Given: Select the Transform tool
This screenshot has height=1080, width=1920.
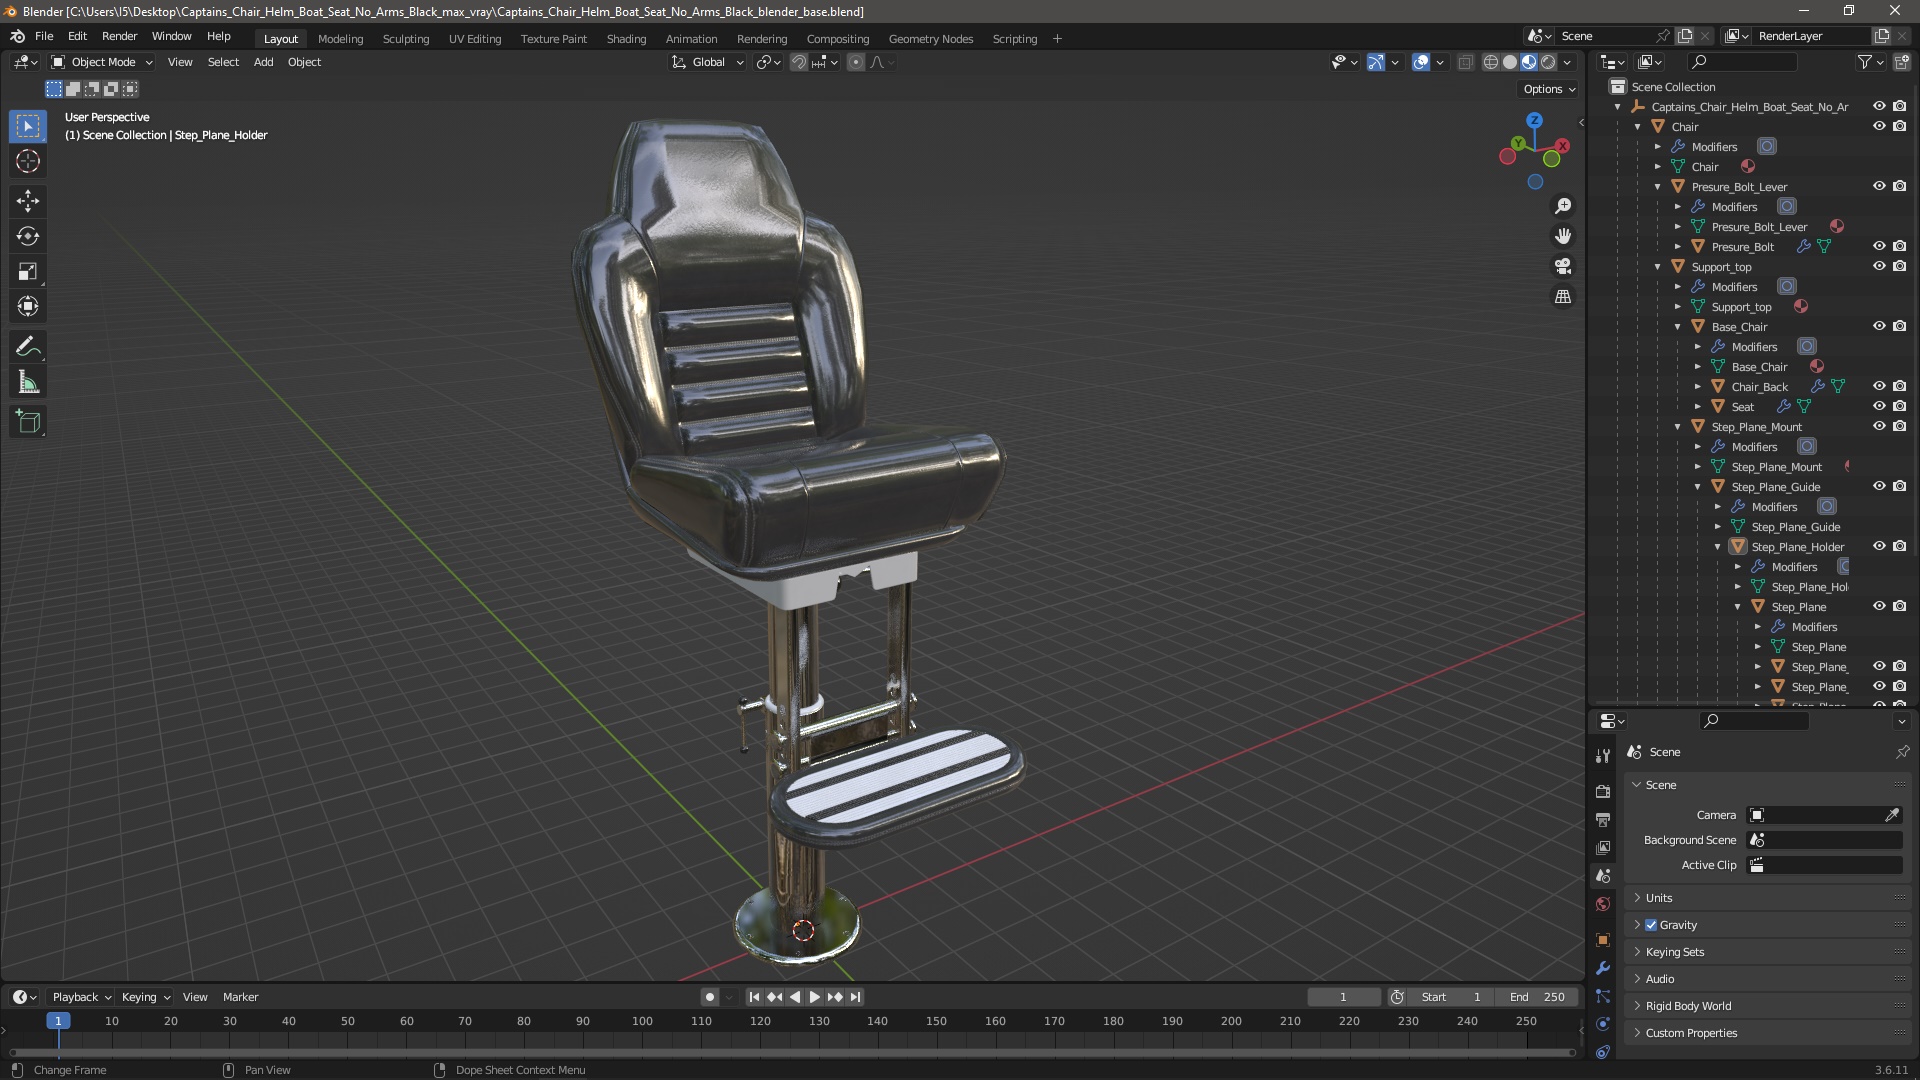Looking at the screenshot, I should coord(28,306).
